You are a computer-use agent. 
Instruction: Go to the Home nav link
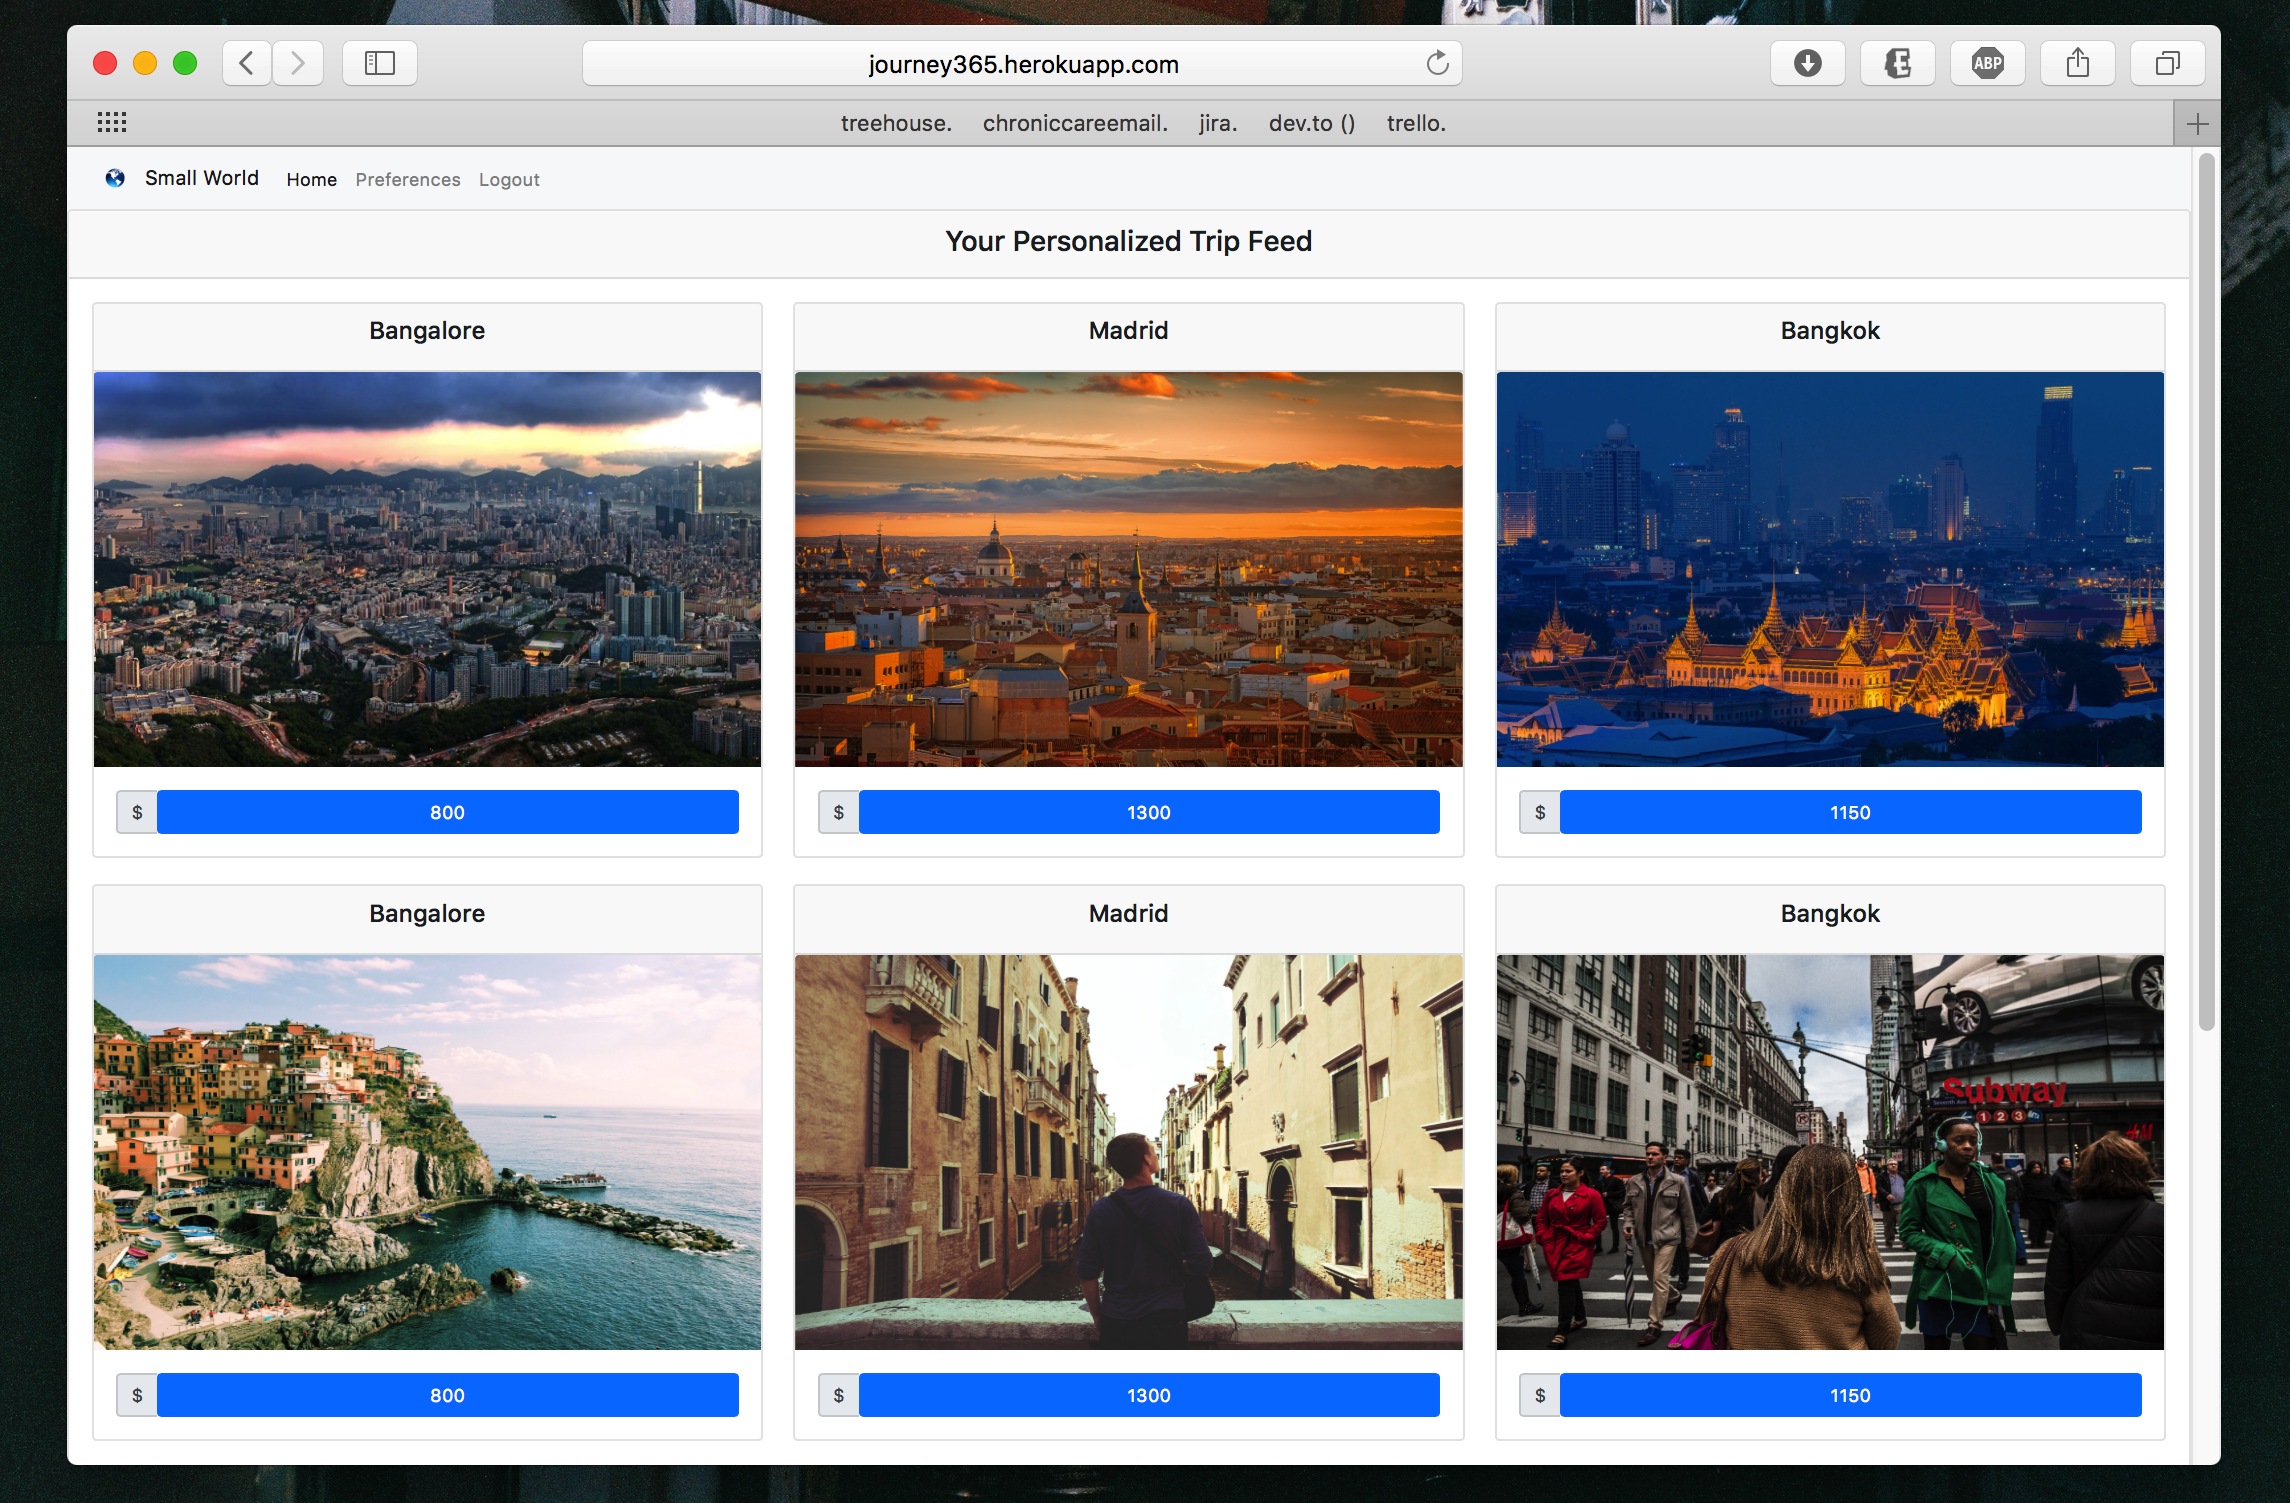tap(311, 180)
